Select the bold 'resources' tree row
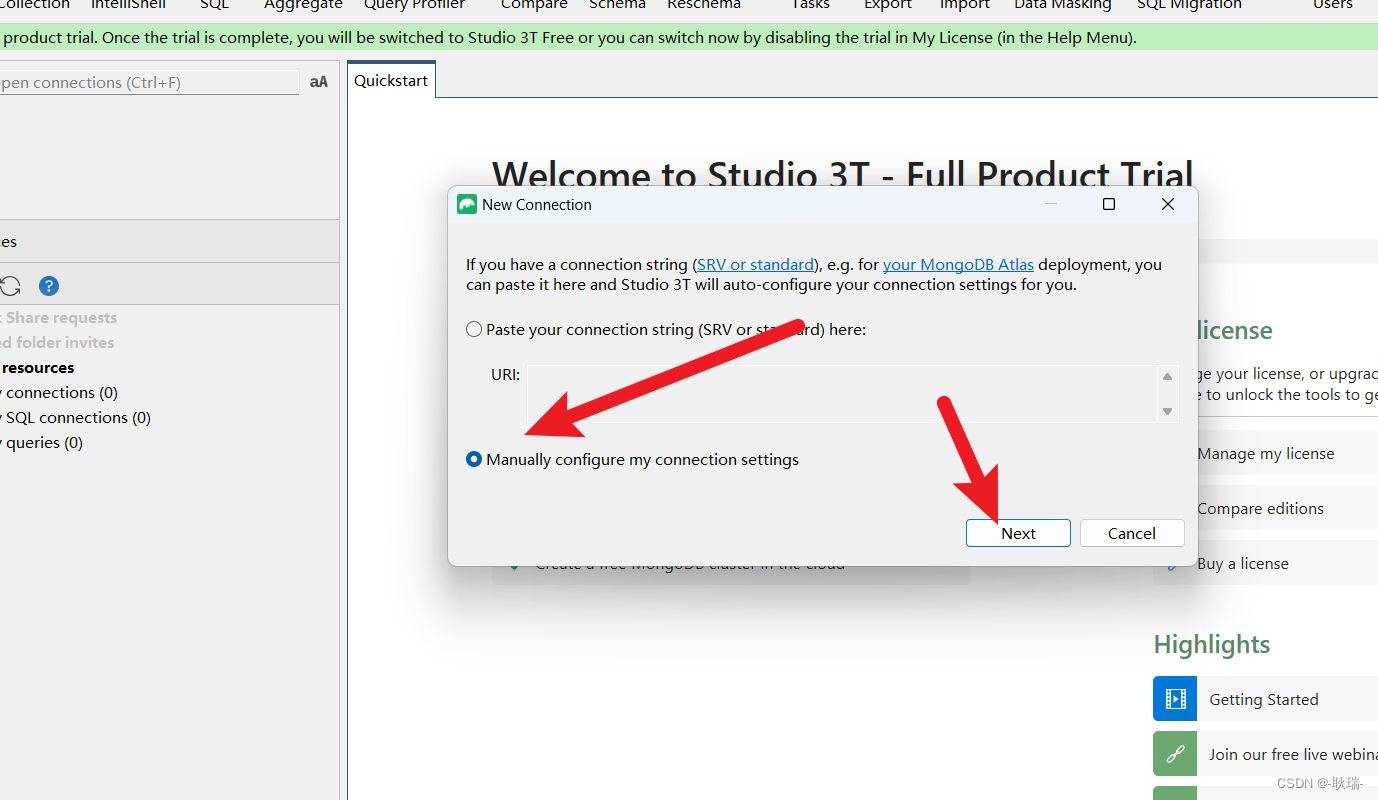Image resolution: width=1378 pixels, height=800 pixels. pyautogui.click(x=38, y=367)
